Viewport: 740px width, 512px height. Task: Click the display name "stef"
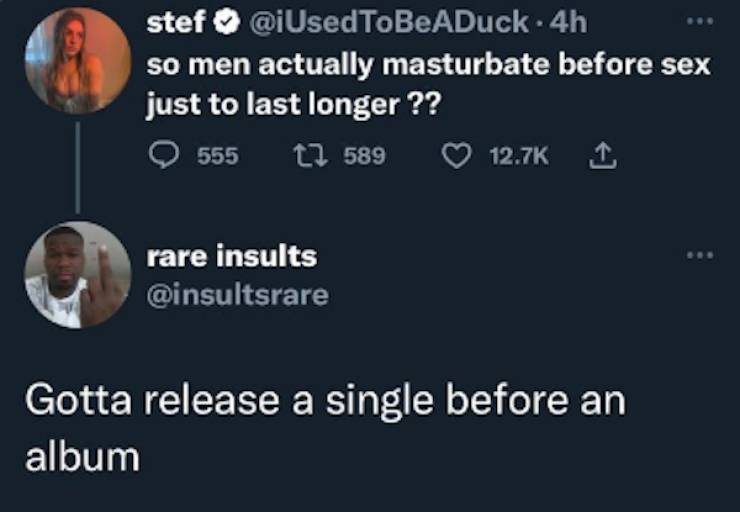[176, 24]
